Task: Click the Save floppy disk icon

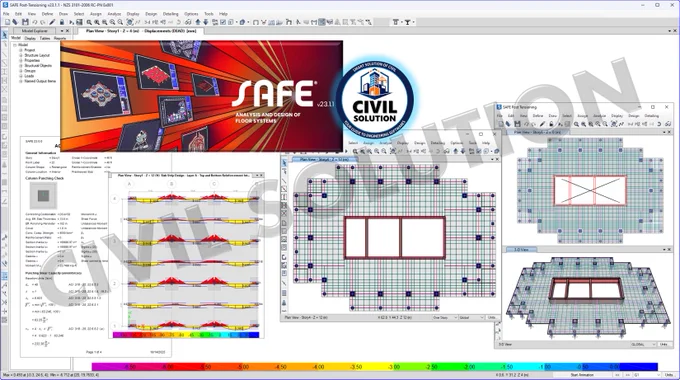Action: (x=25, y=22)
